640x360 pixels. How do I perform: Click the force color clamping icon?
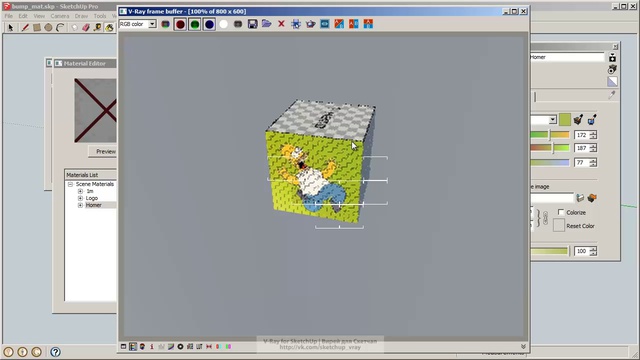[x=142, y=347]
